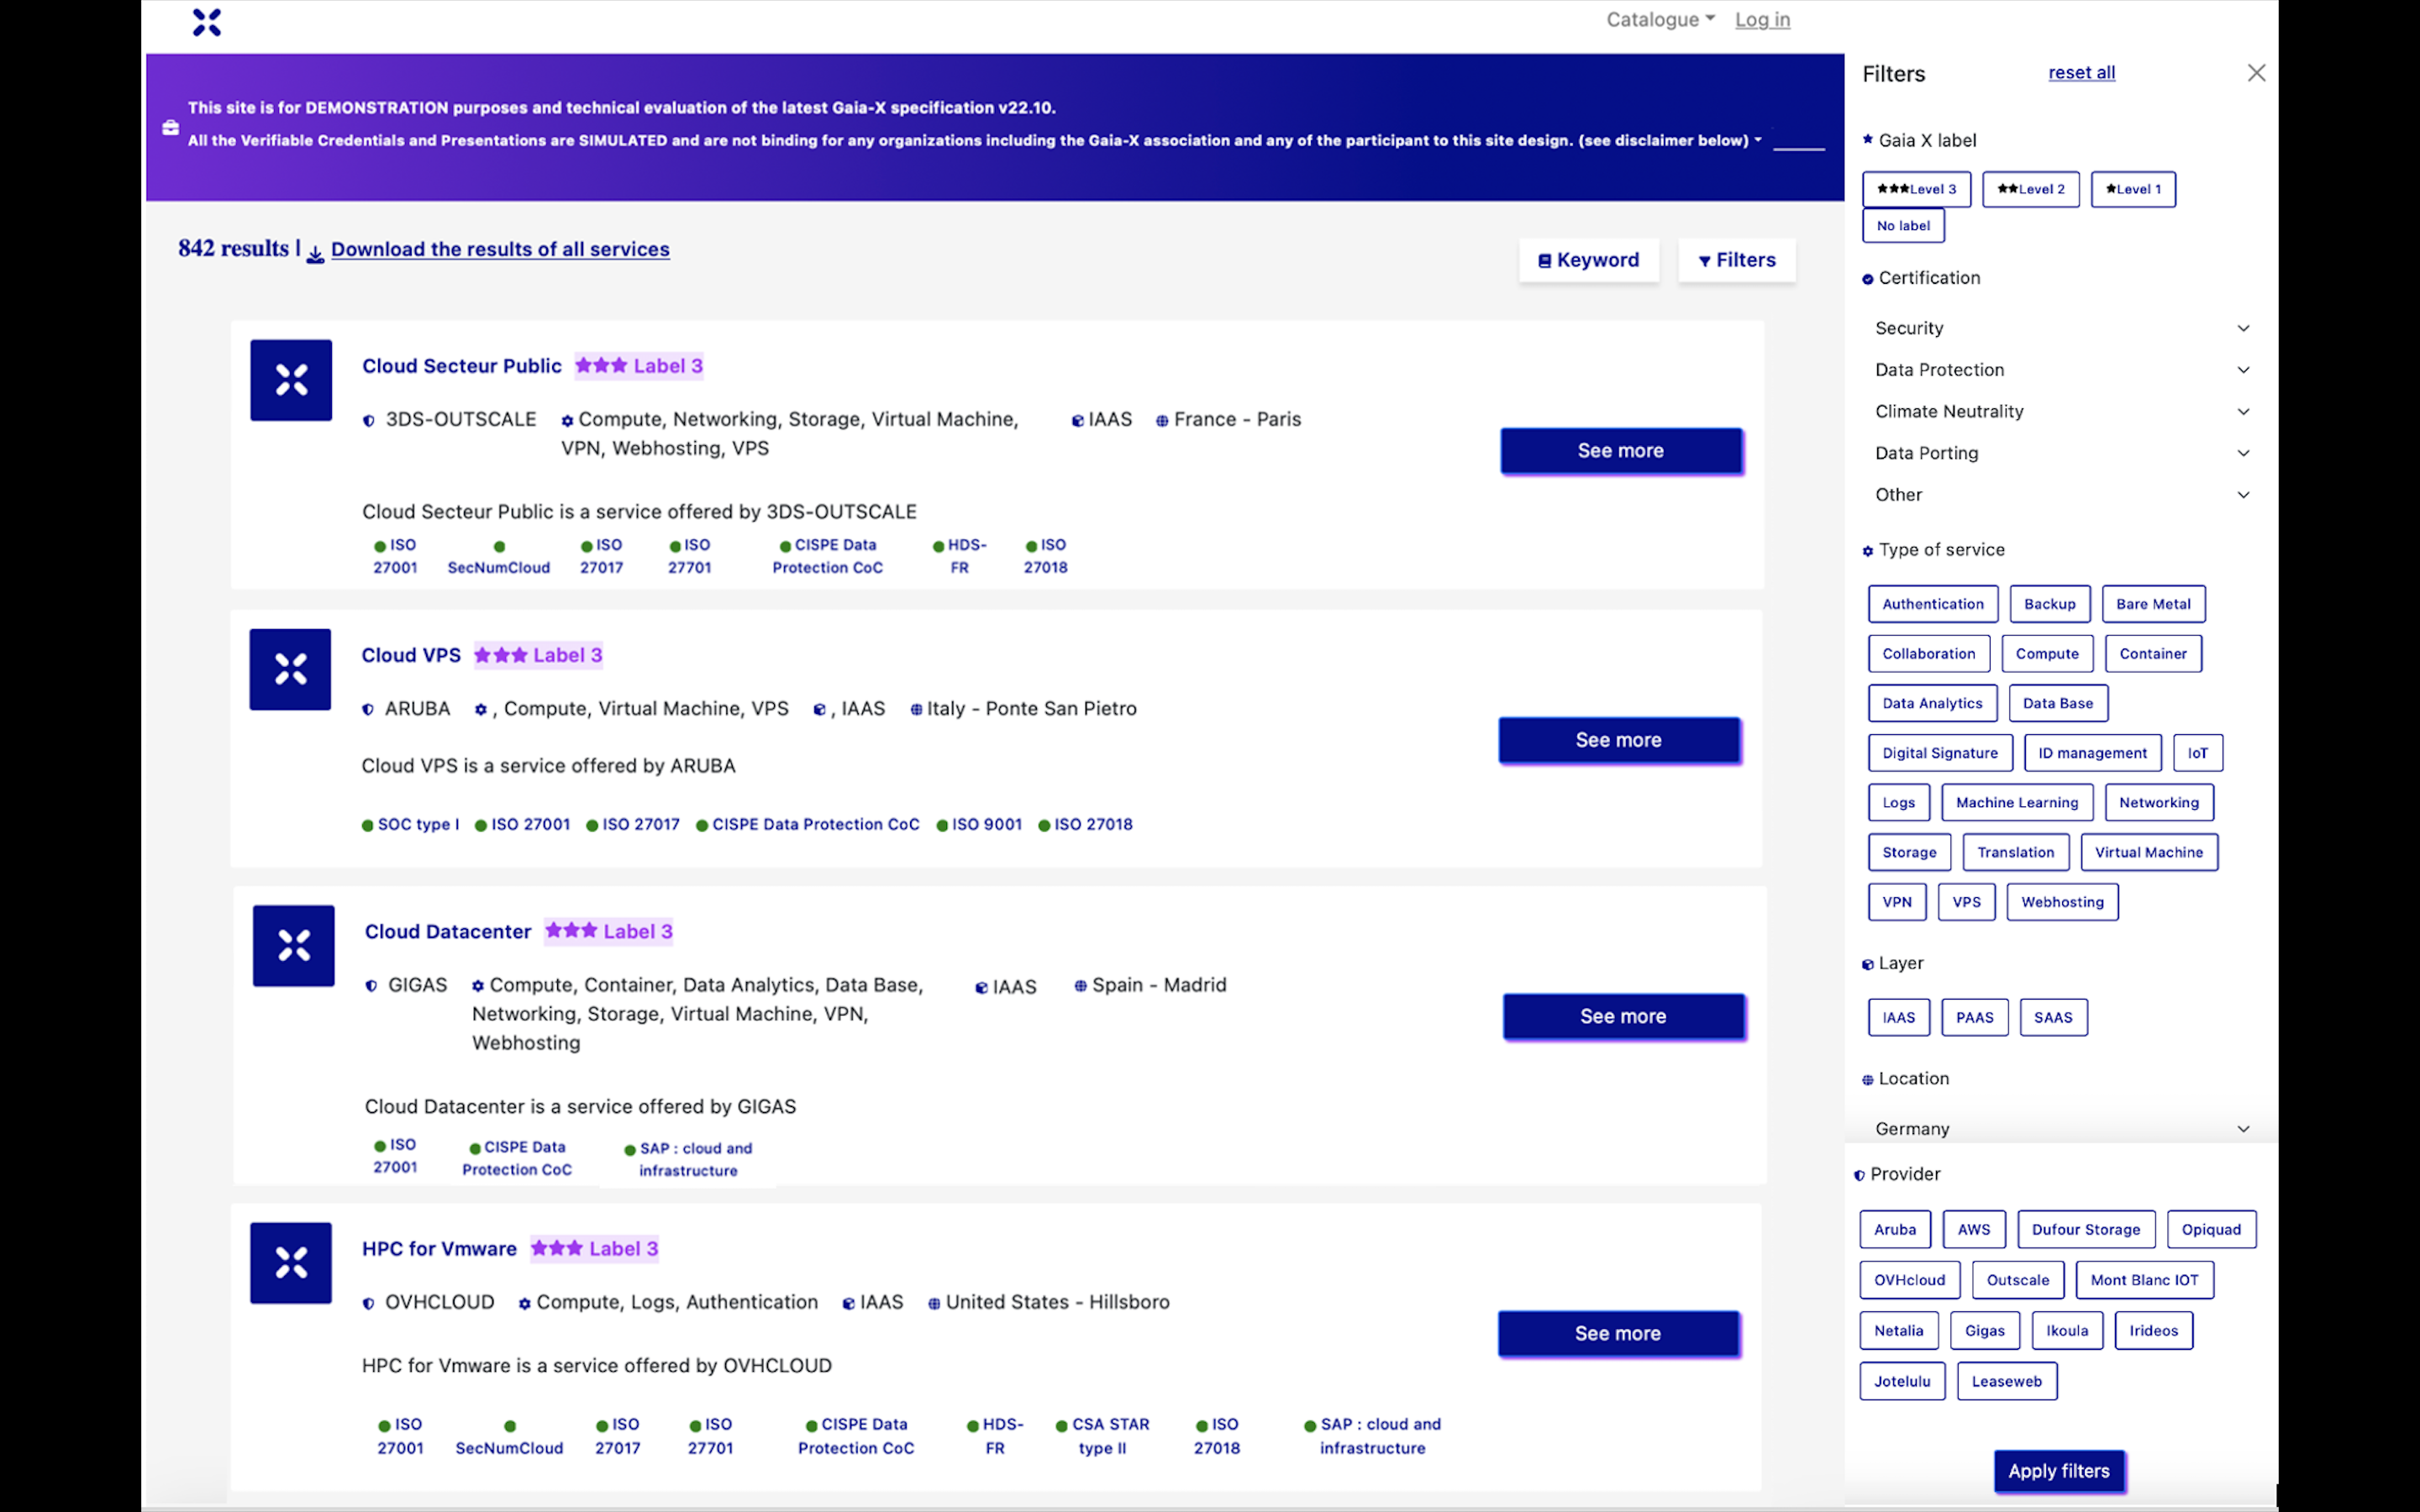Screen dimensions: 2420x1512
Task: Click the Cloud Secteur Public service logo
Action: click(x=291, y=380)
